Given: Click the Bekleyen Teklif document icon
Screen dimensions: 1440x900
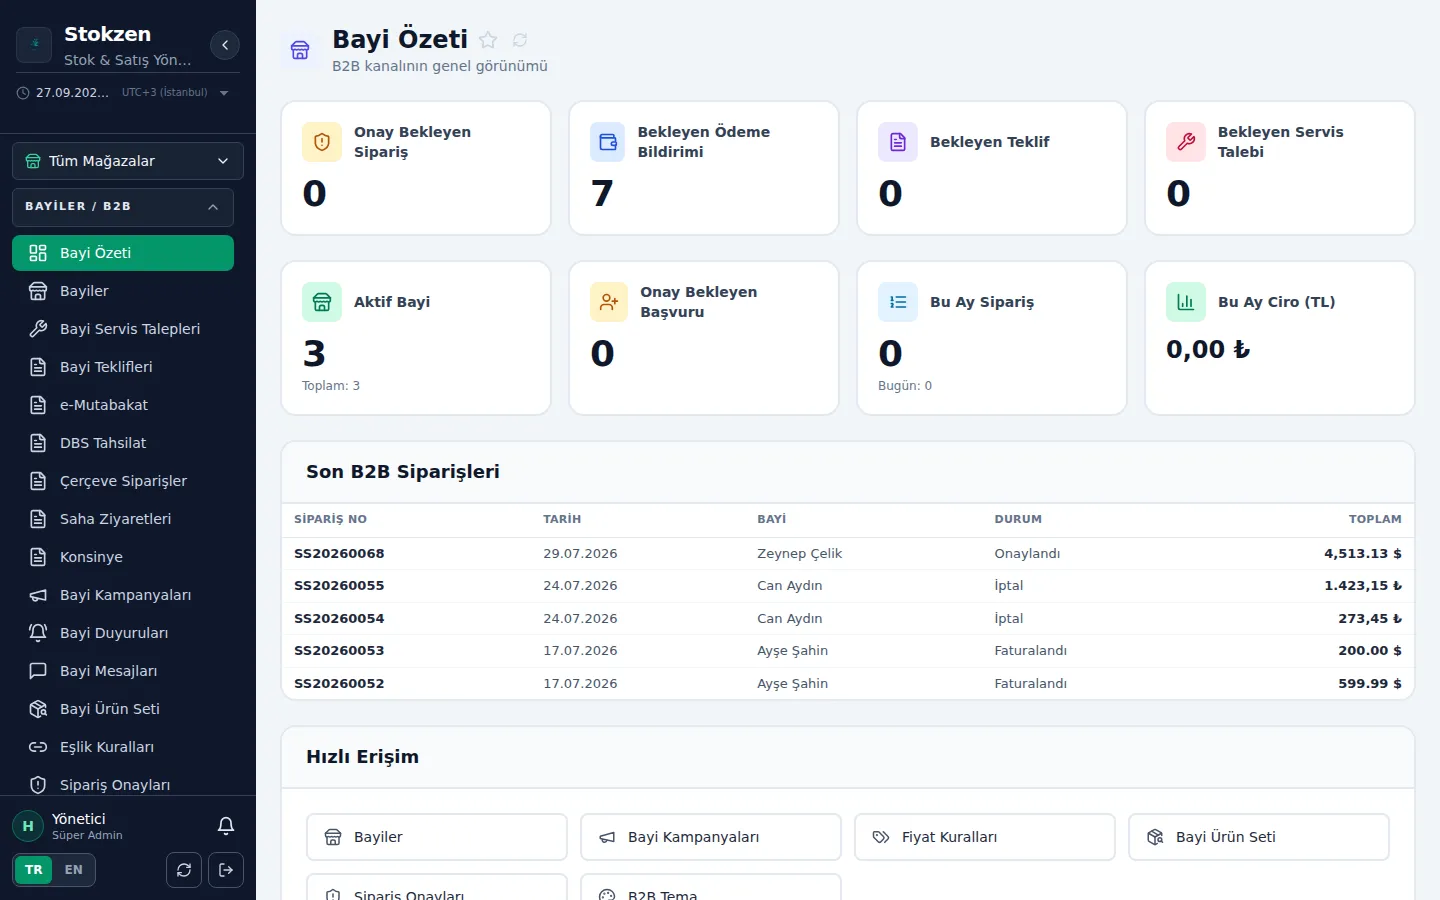Looking at the screenshot, I should coord(898,142).
